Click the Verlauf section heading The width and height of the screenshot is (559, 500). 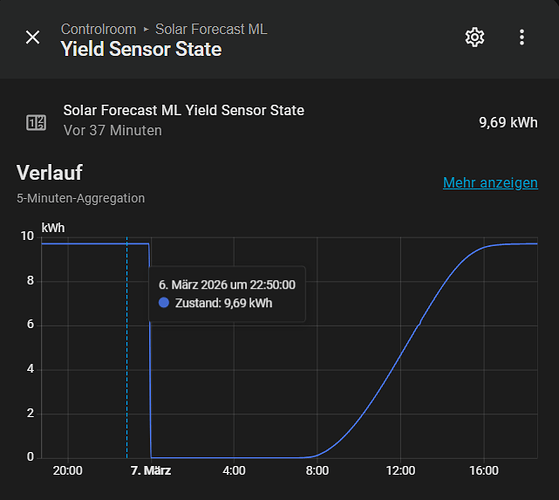(50, 173)
